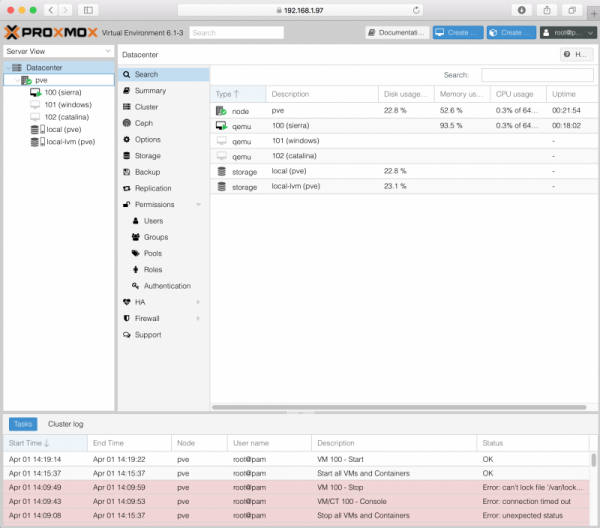This screenshot has height=528, width=600.
Task: Open the Support page
Action: pyautogui.click(x=148, y=335)
